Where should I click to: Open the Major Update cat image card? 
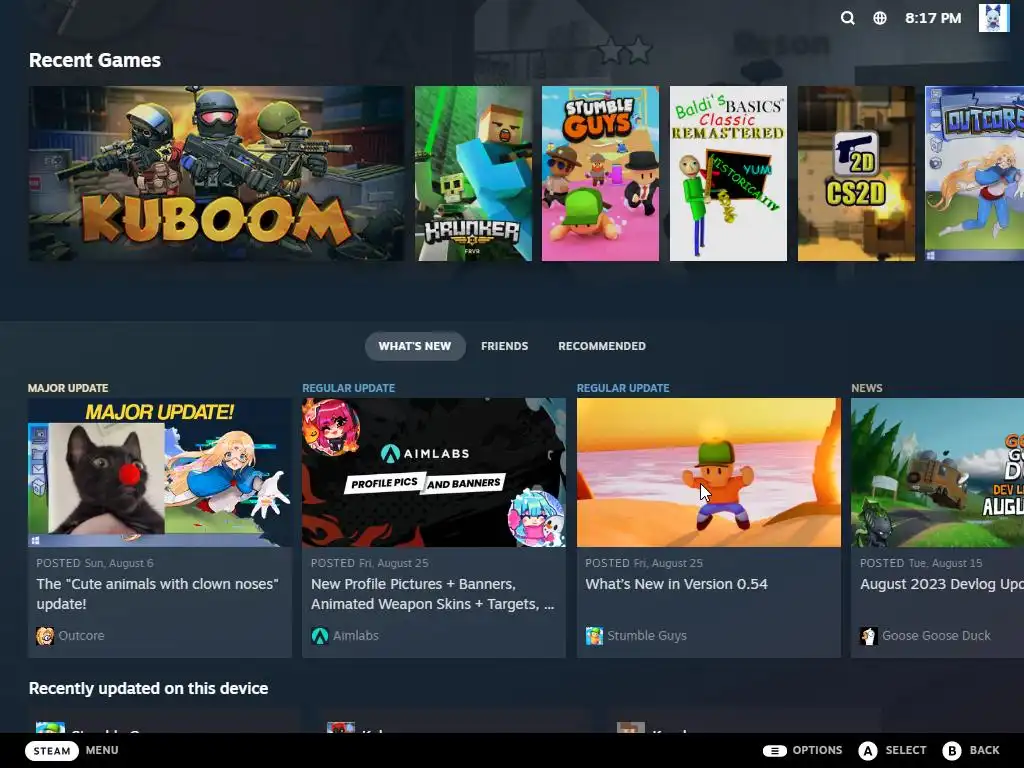tap(159, 472)
